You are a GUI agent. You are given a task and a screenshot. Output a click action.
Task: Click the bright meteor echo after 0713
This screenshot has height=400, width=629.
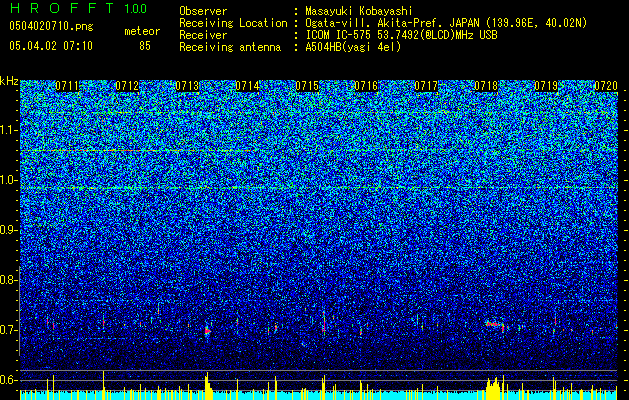207,331
